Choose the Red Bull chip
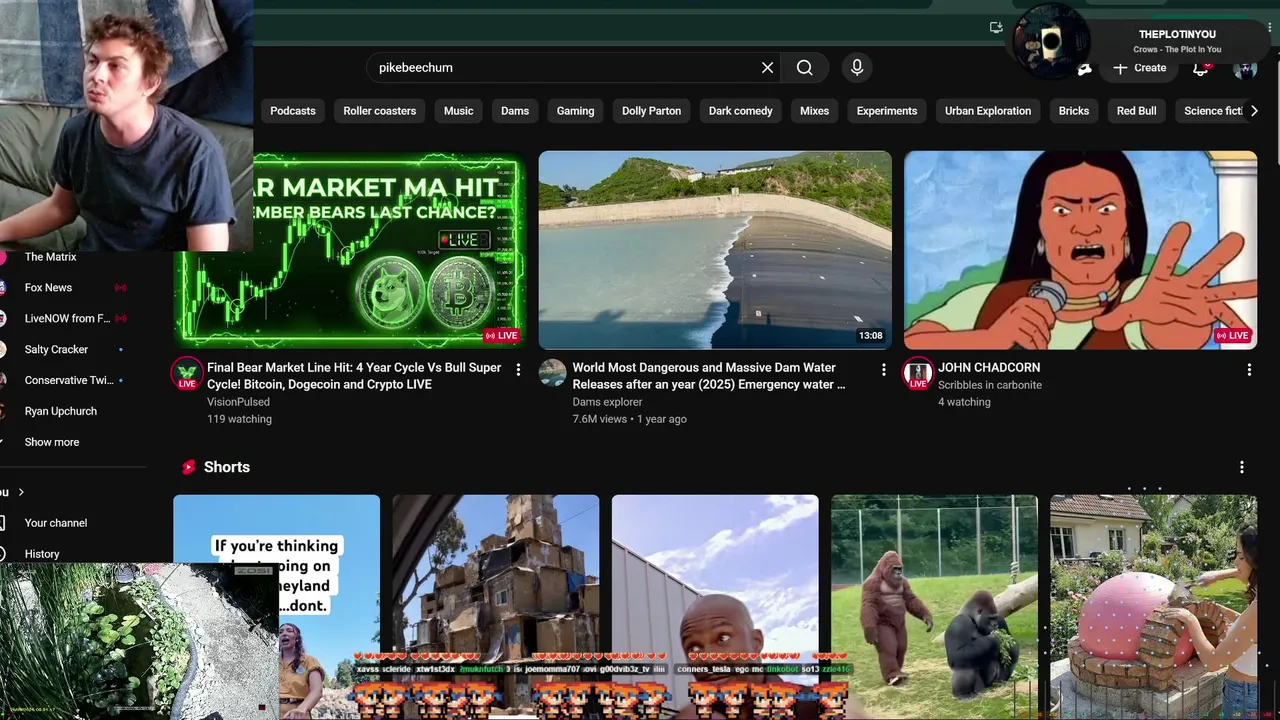Screen dimensions: 1280x720 [1136, 111]
